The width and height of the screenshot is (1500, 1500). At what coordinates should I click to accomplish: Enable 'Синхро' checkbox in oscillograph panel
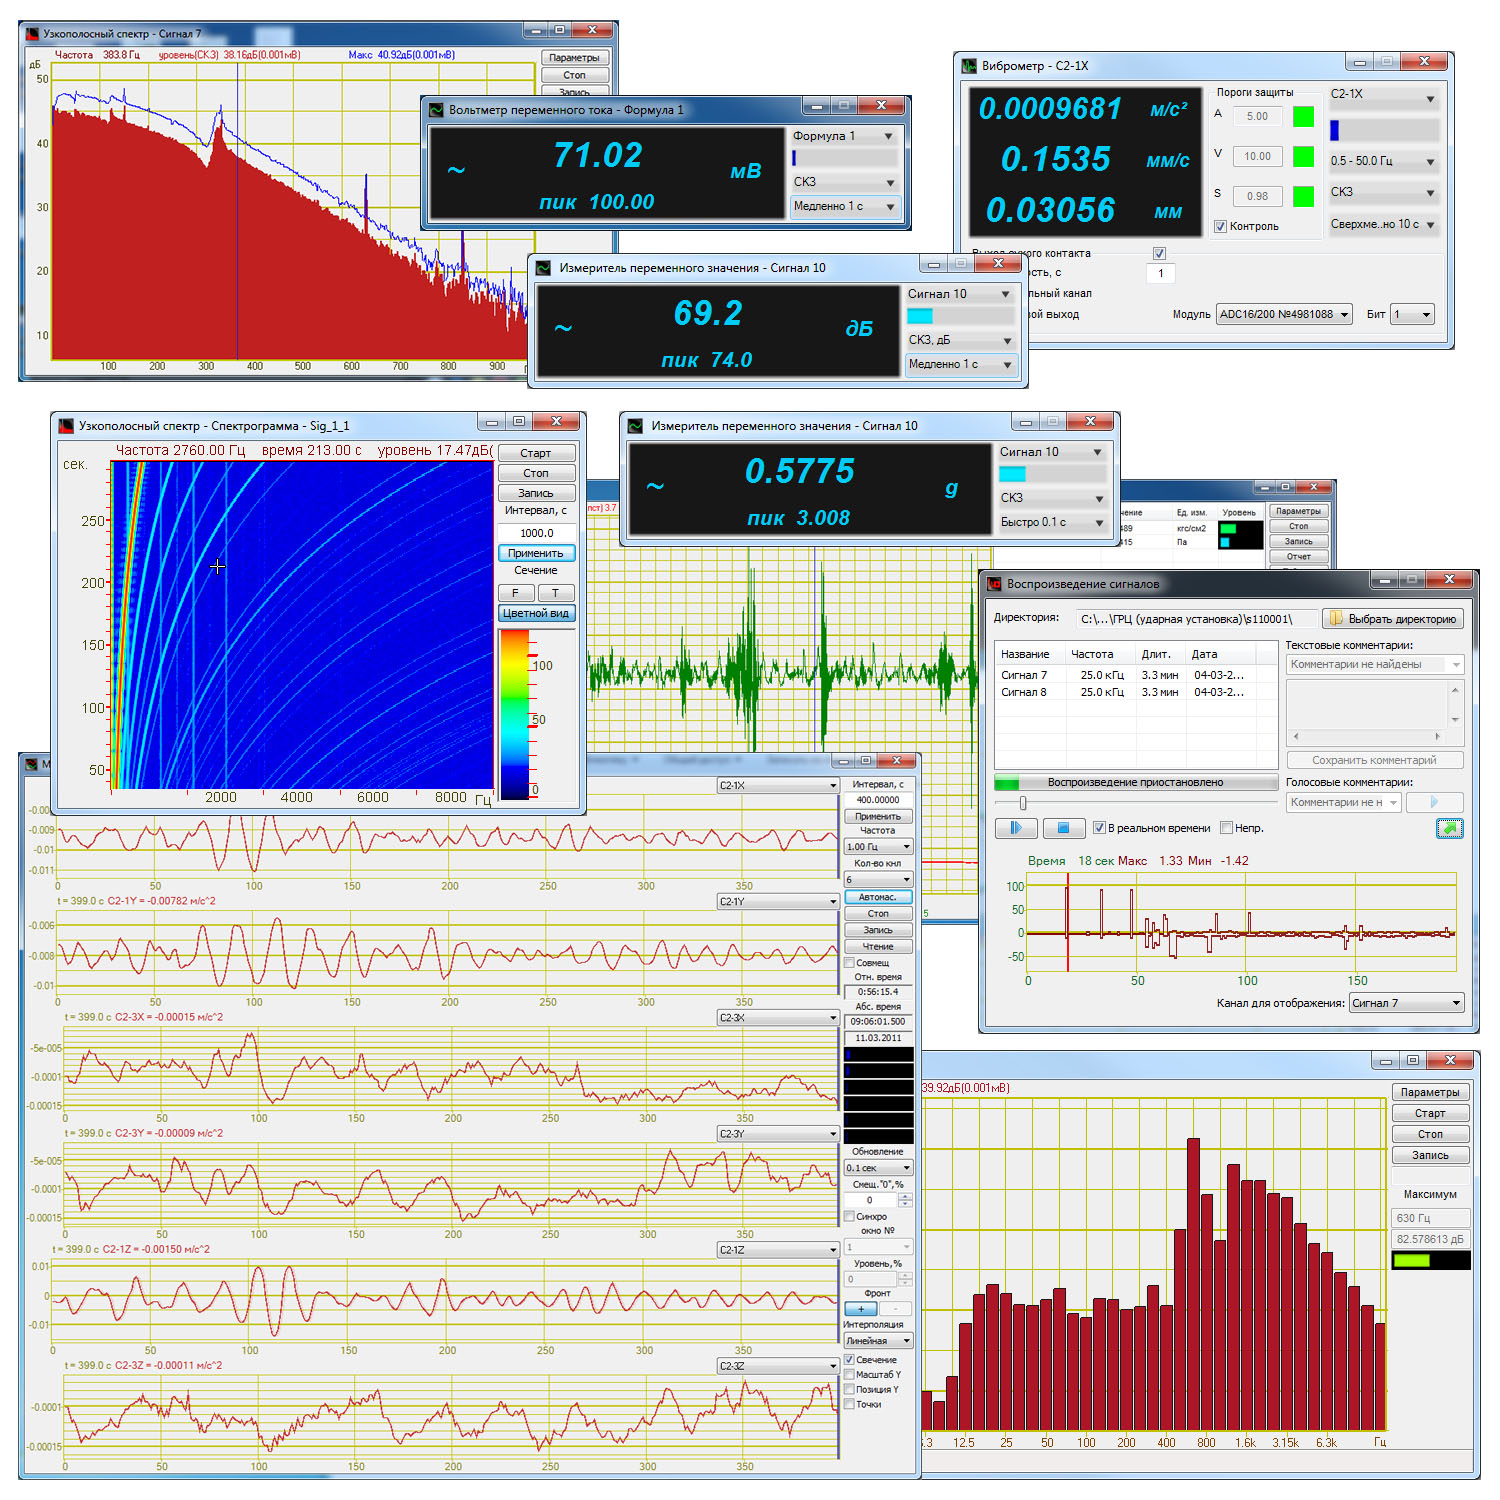click(849, 1217)
